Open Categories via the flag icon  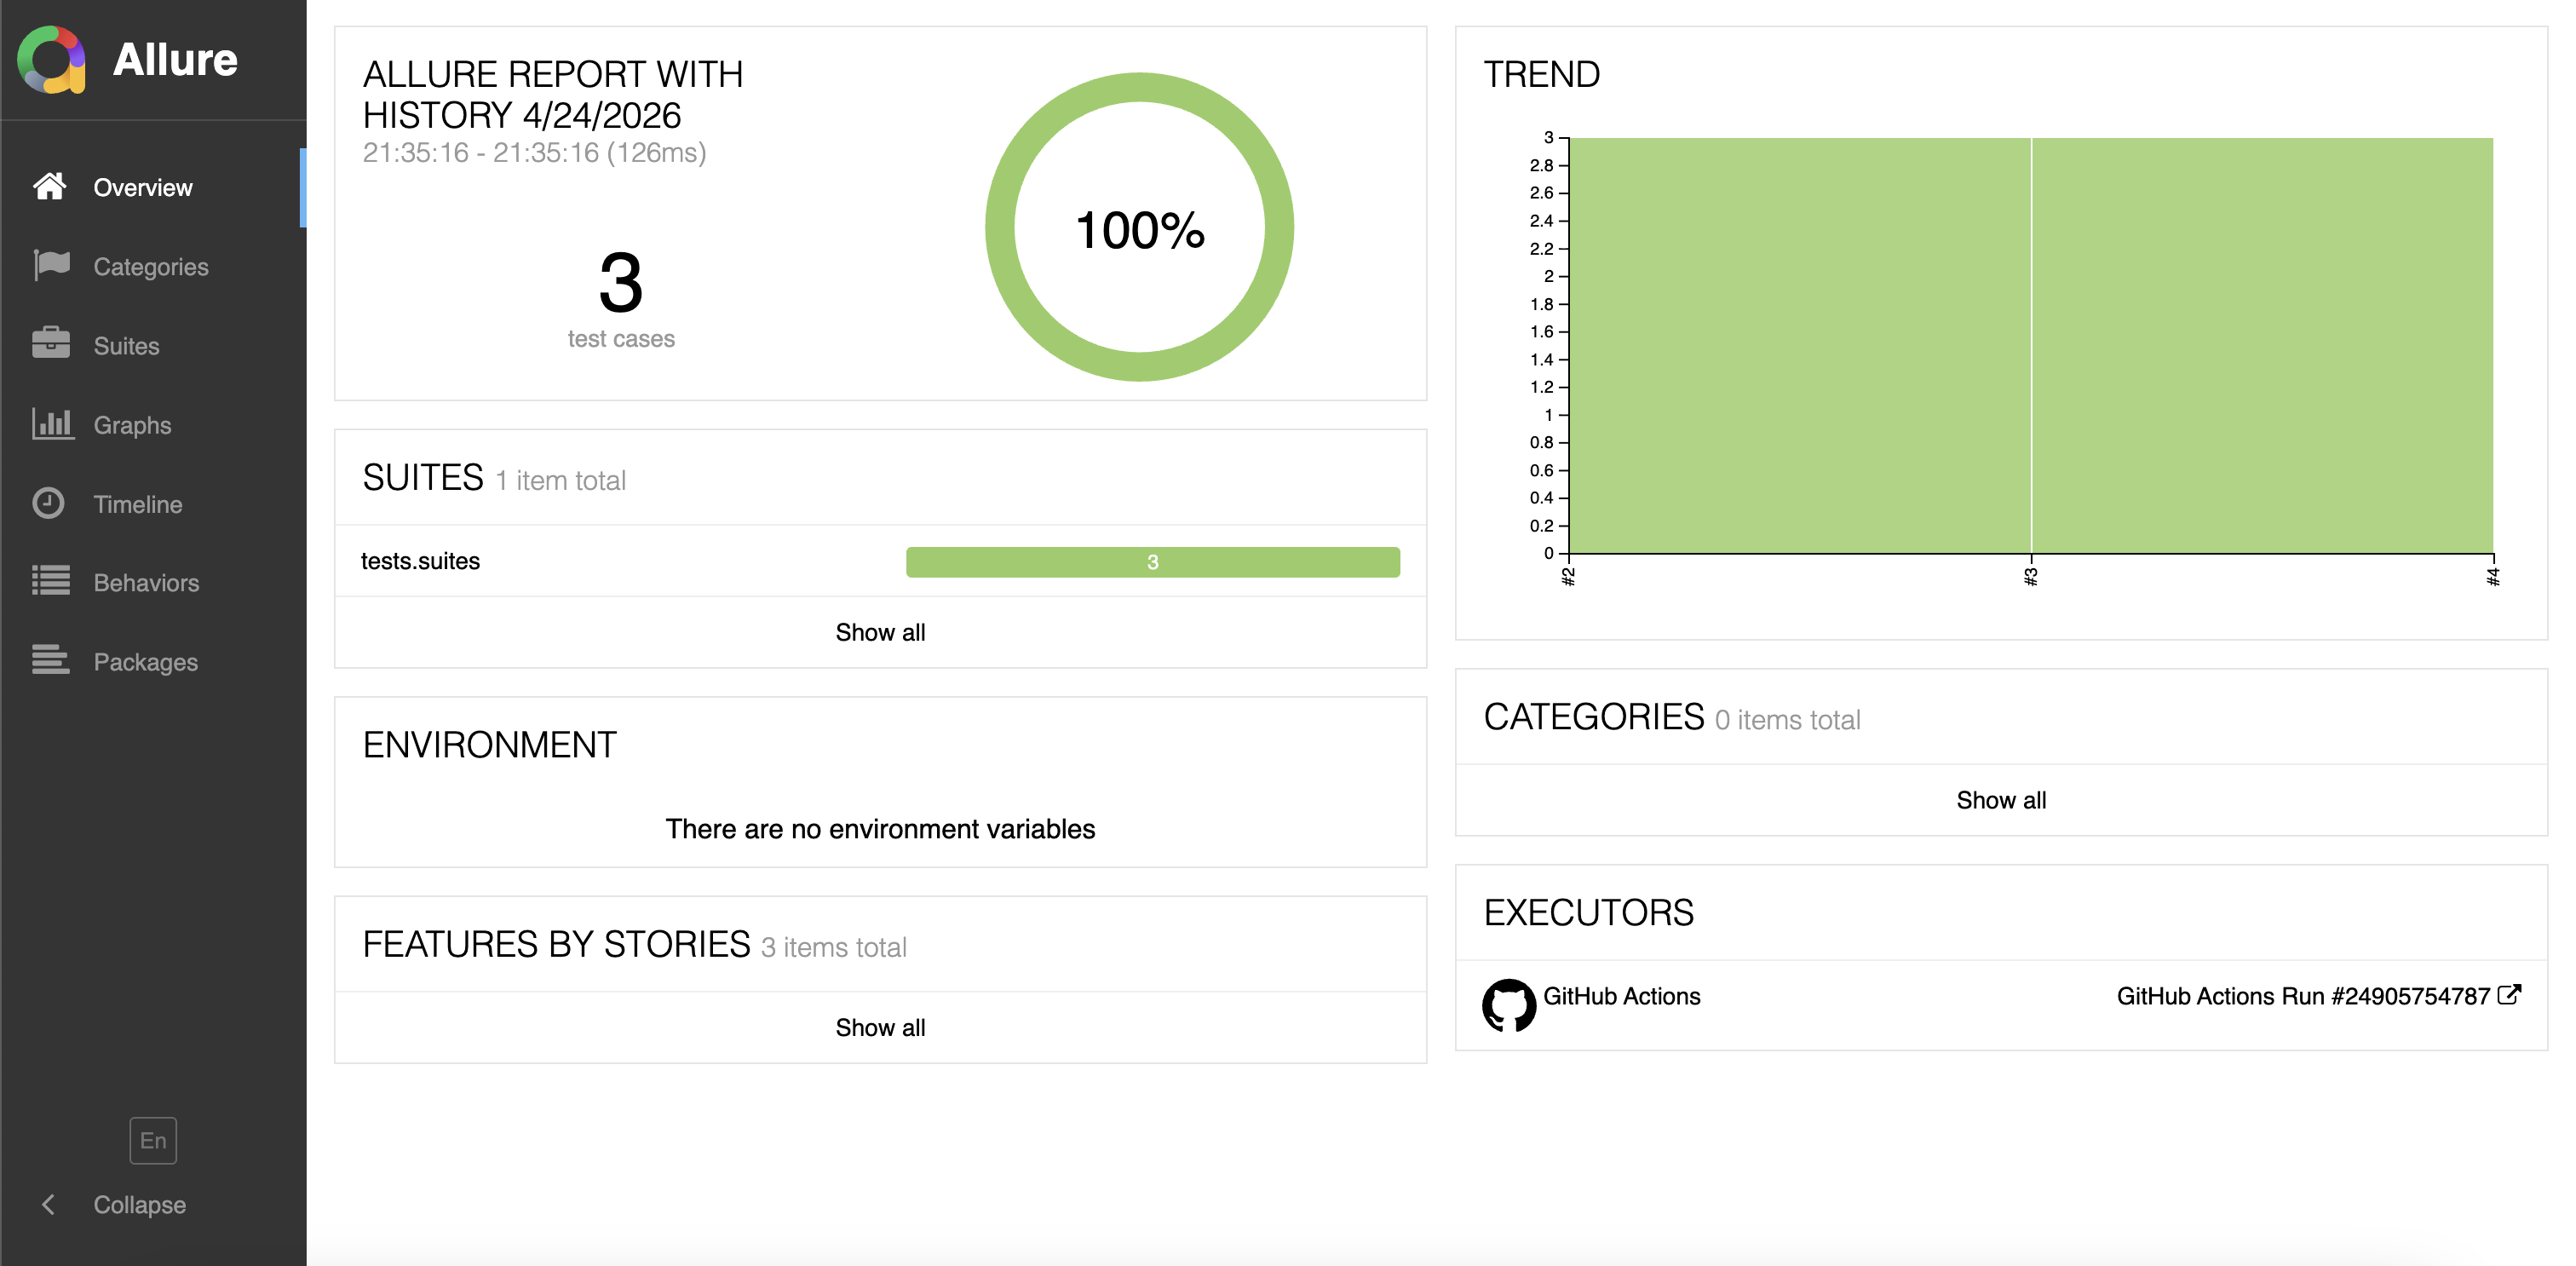click(x=51, y=266)
